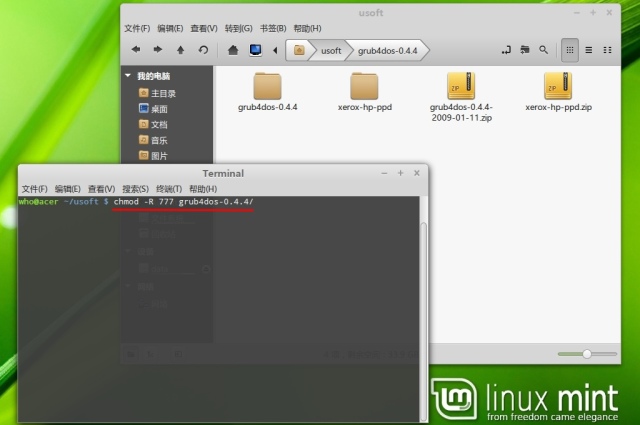The width and height of the screenshot is (640, 425).
Task: Open the search magnifier in toolbar
Action: (543, 50)
